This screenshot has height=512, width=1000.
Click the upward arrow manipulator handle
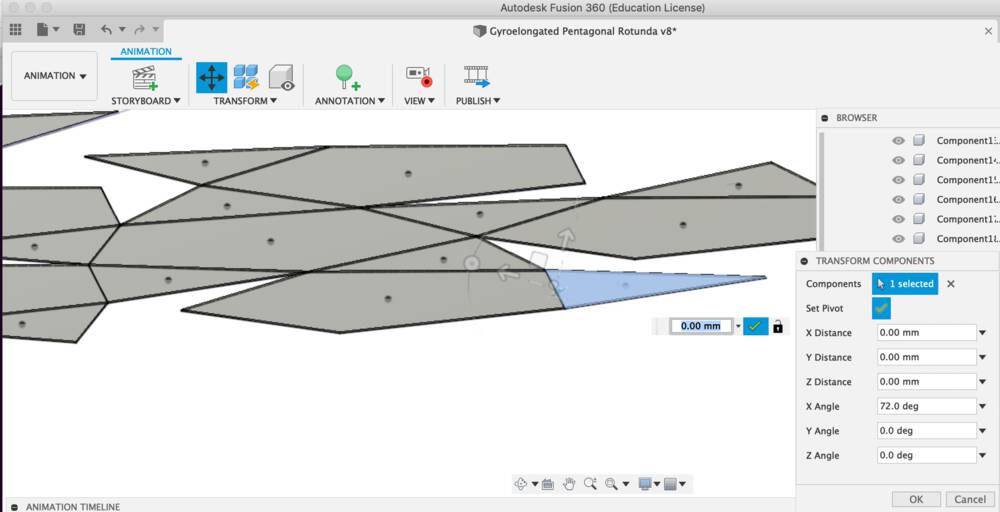coord(566,238)
